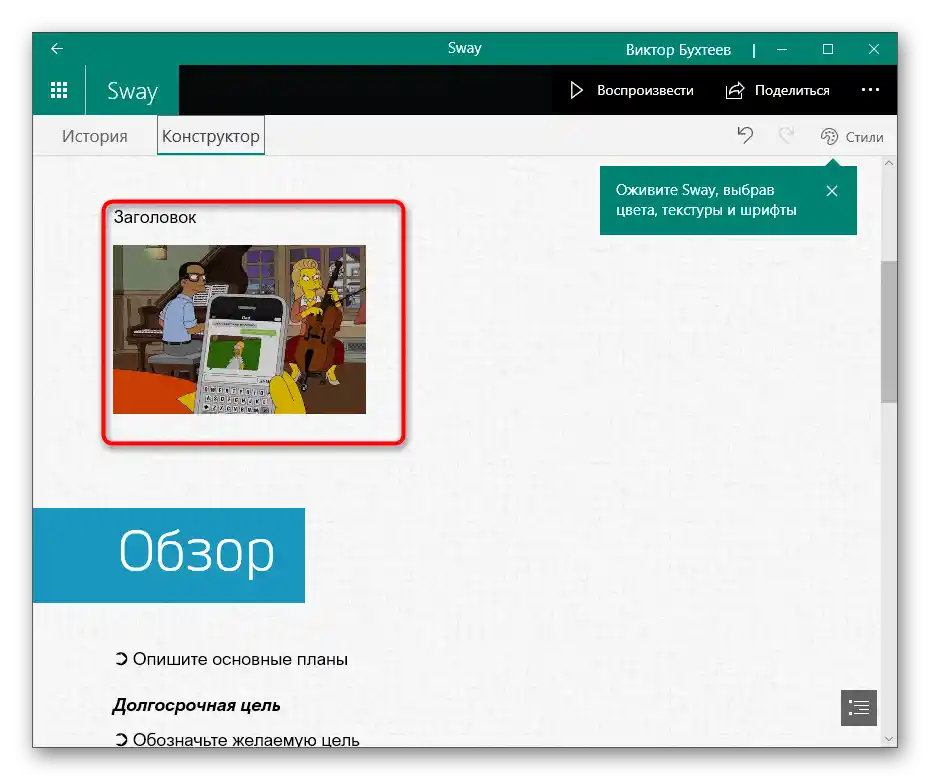
Task: Click the Оживите Sway tooltip text
Action: point(706,200)
